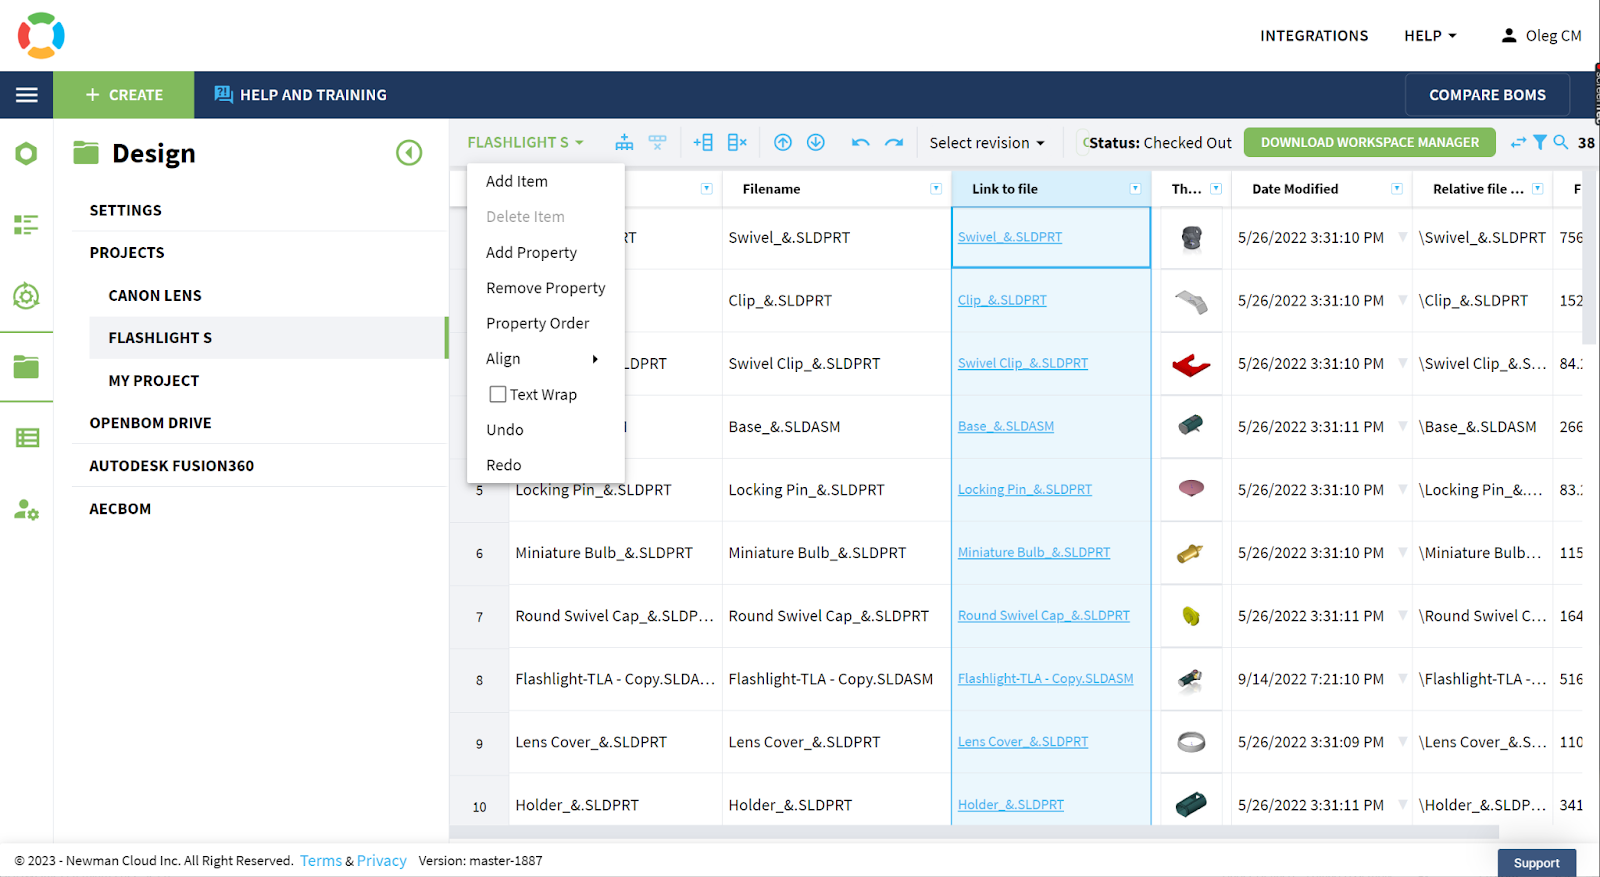Click the circled down-arrow toolbar icon

pos(816,143)
